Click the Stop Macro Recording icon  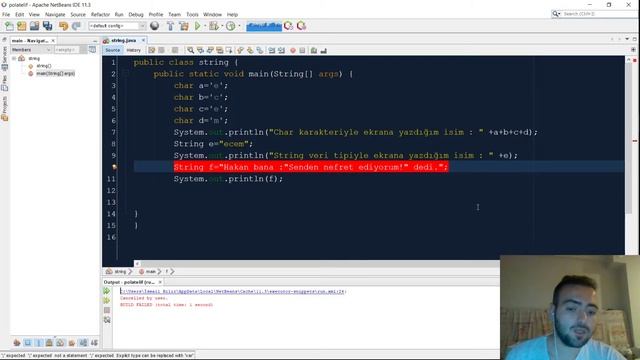tap(302, 50)
